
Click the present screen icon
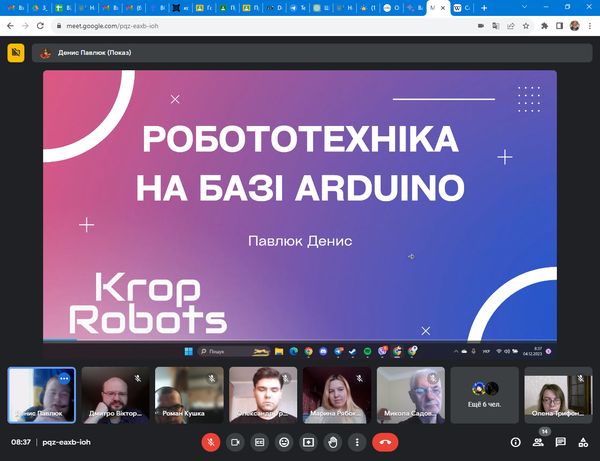pyautogui.click(x=308, y=441)
